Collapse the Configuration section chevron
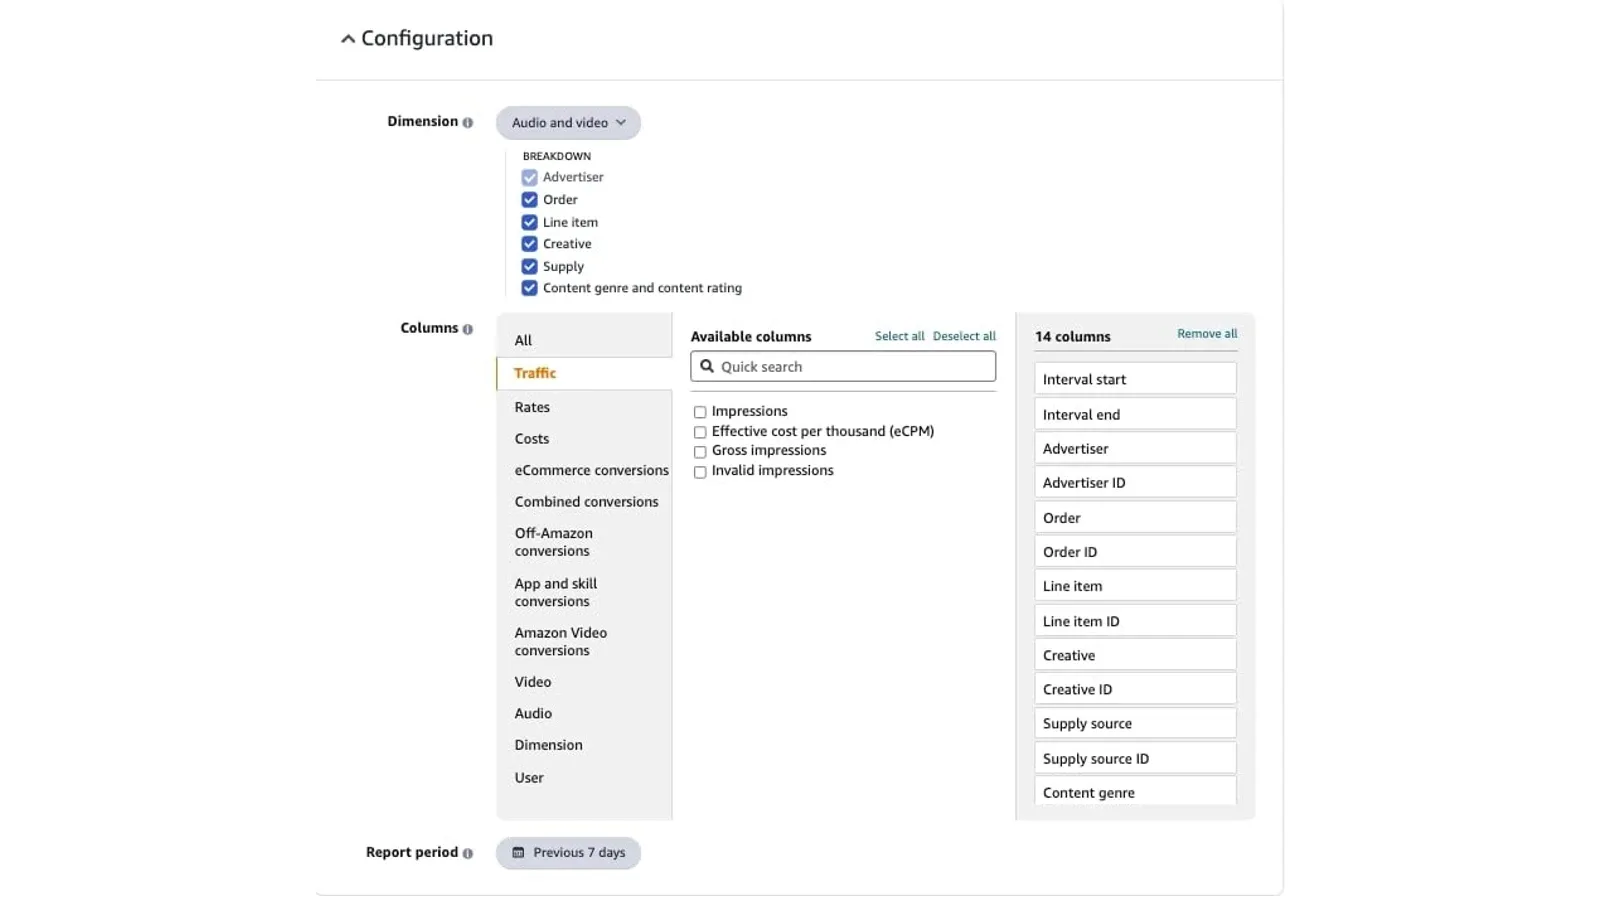This screenshot has width=1600, height=900. 347,39
